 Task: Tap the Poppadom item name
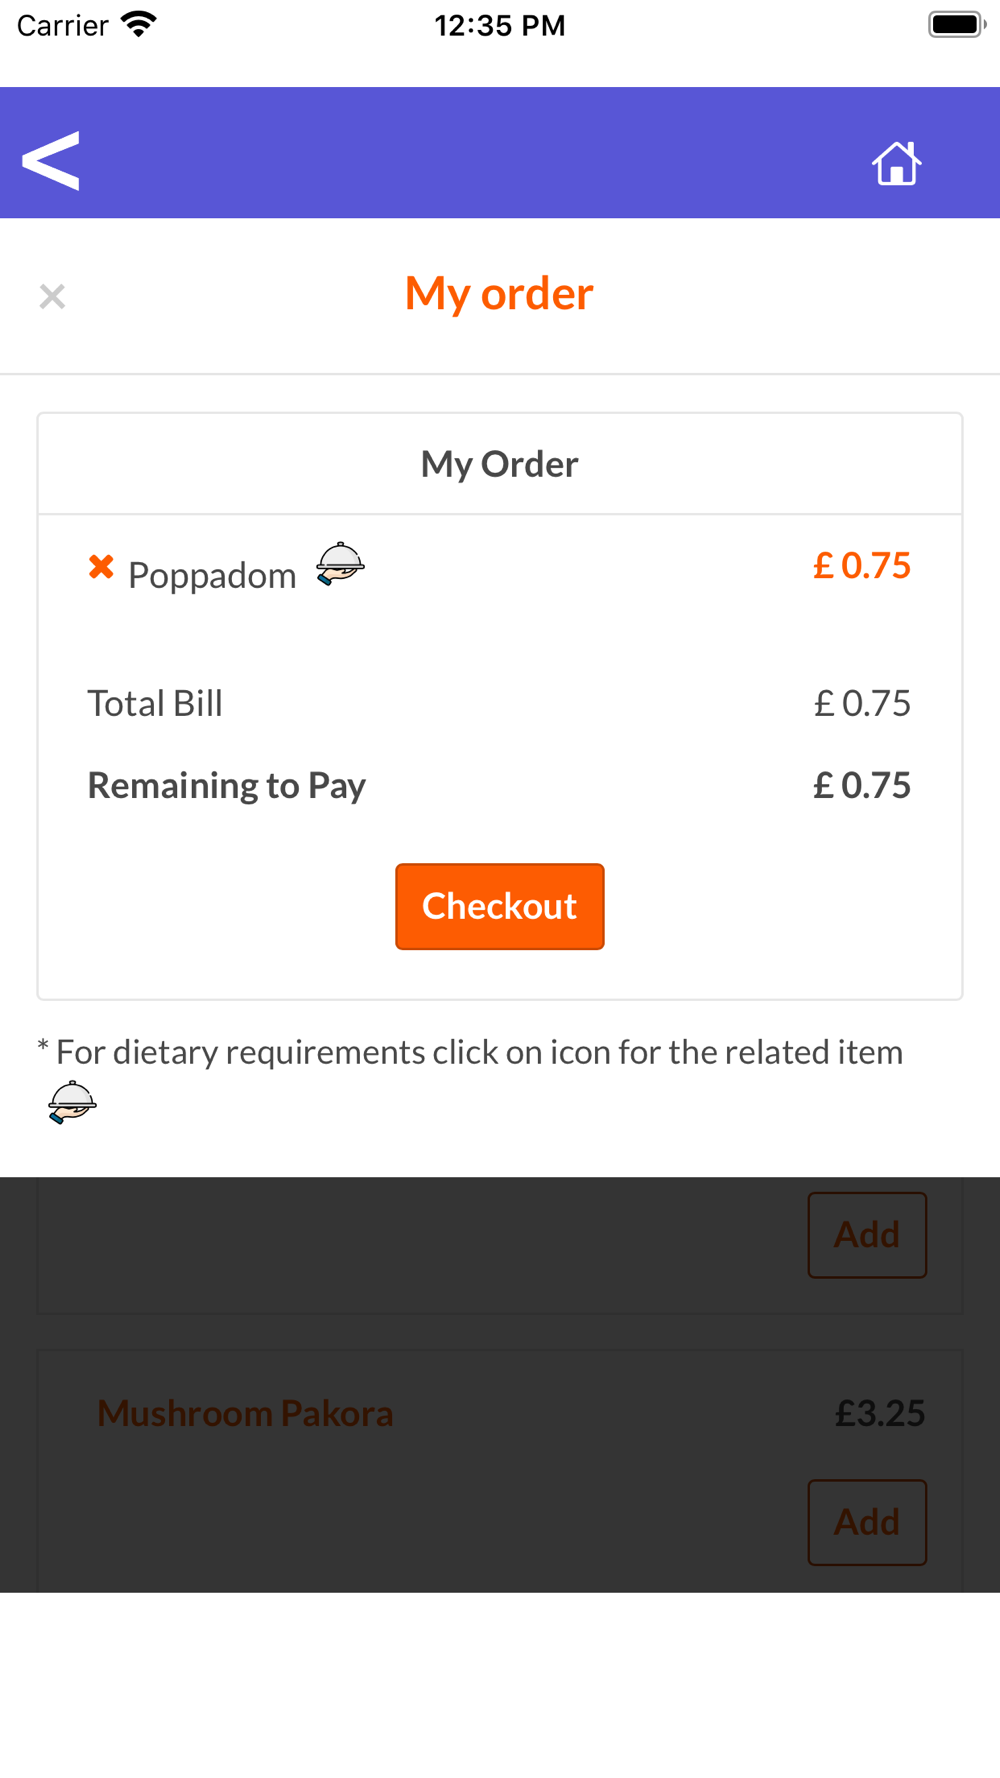point(212,576)
